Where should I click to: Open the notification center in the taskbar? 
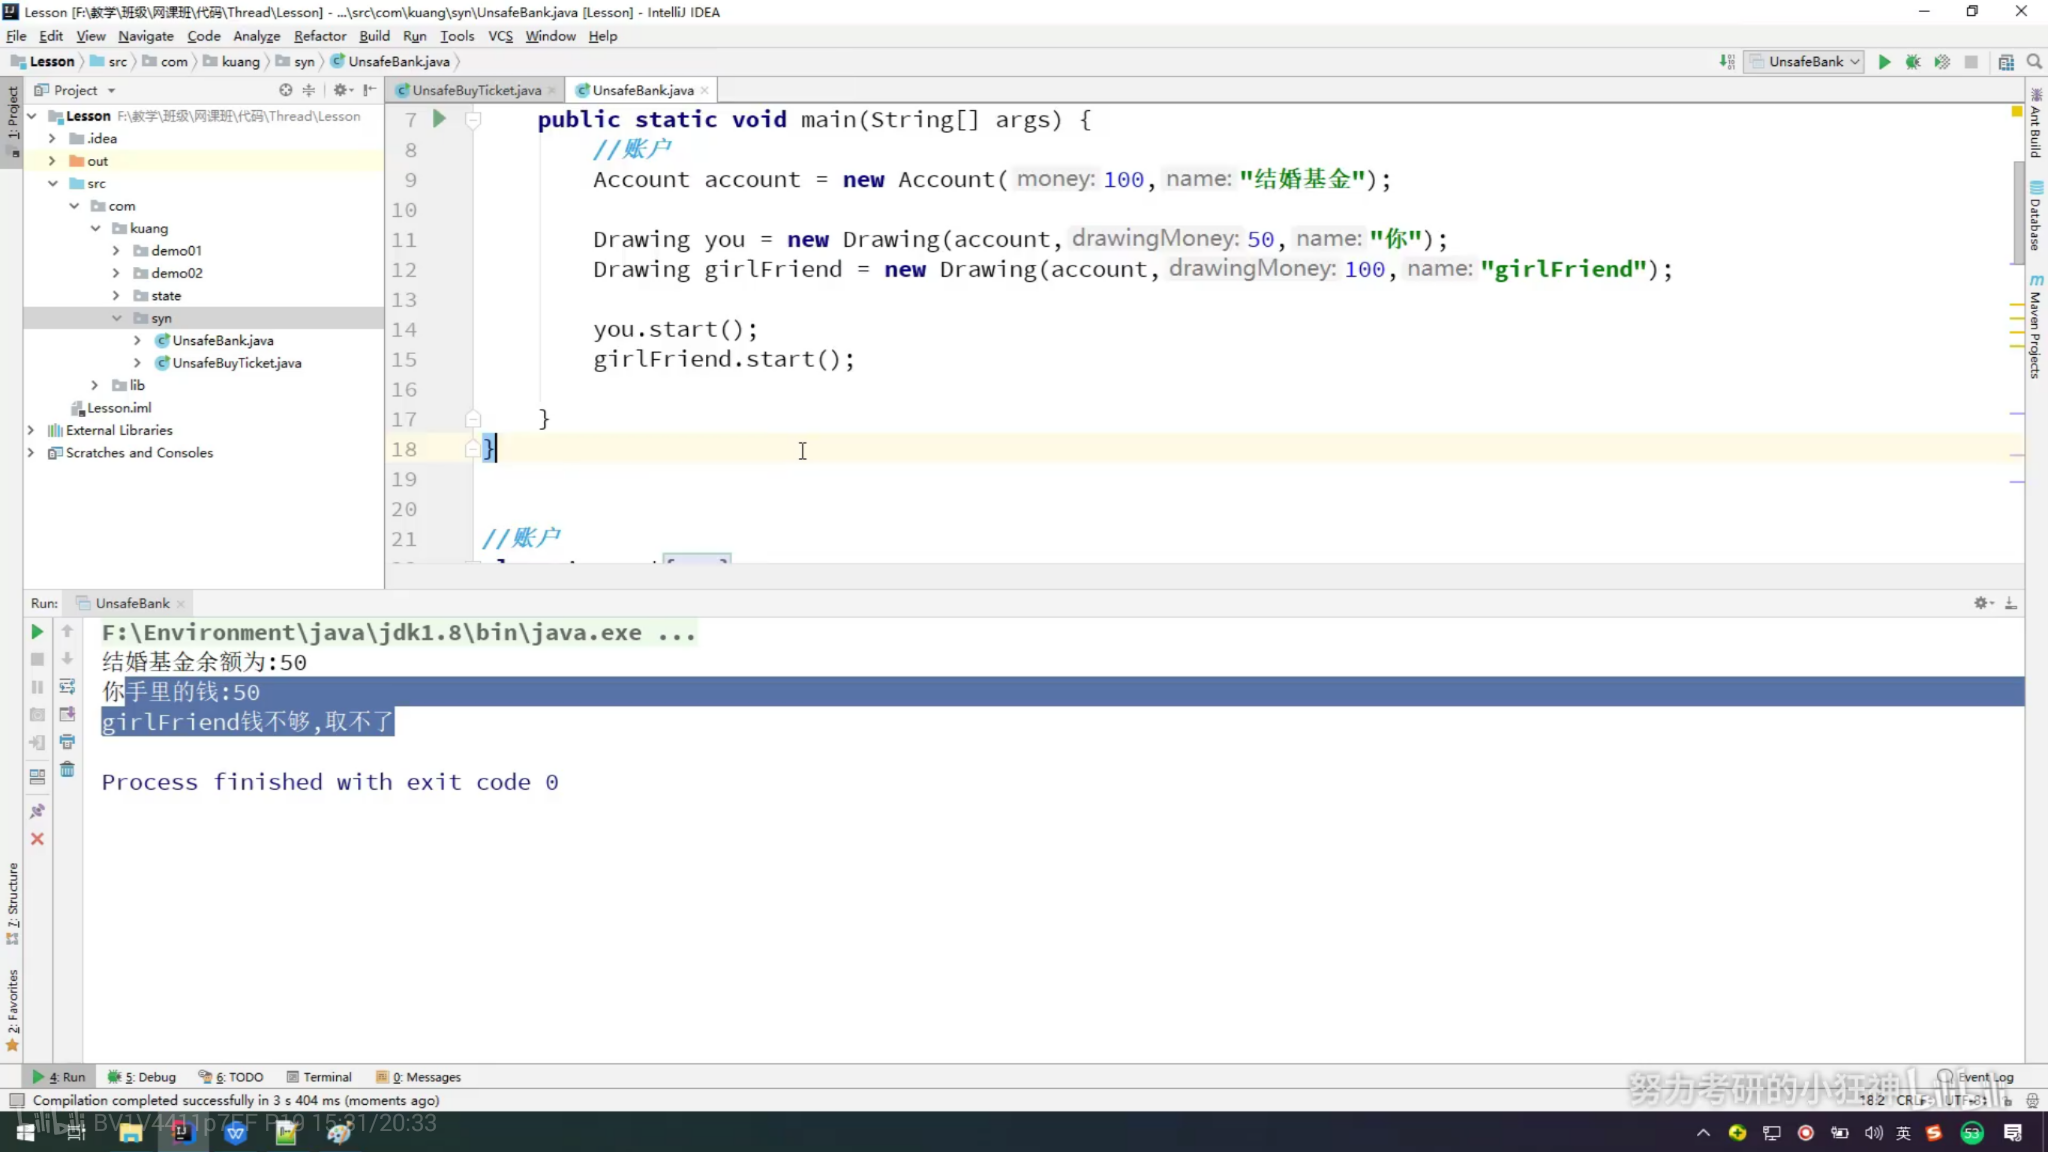[x=2013, y=1132]
